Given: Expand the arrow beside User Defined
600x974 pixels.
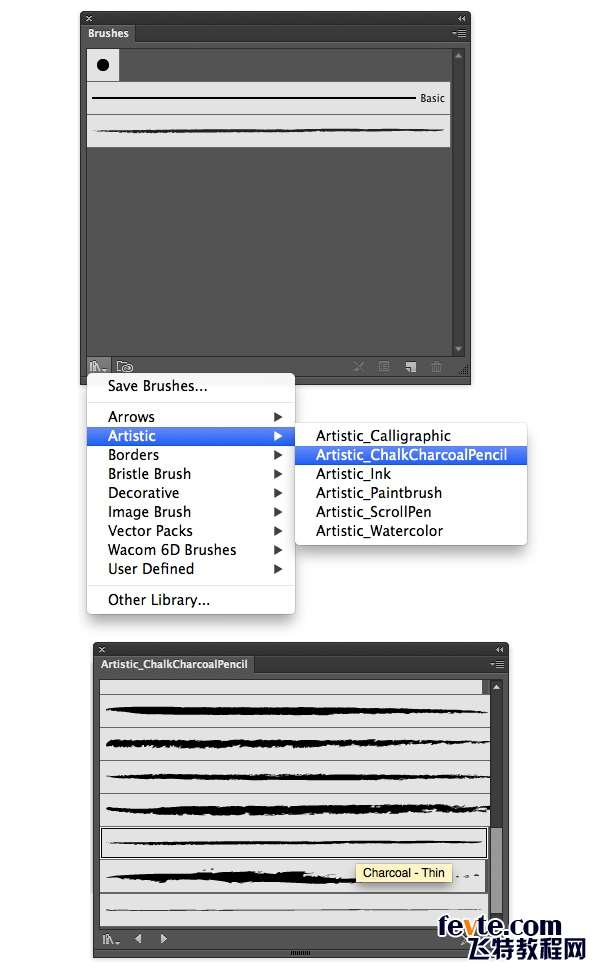Looking at the screenshot, I should point(278,569).
